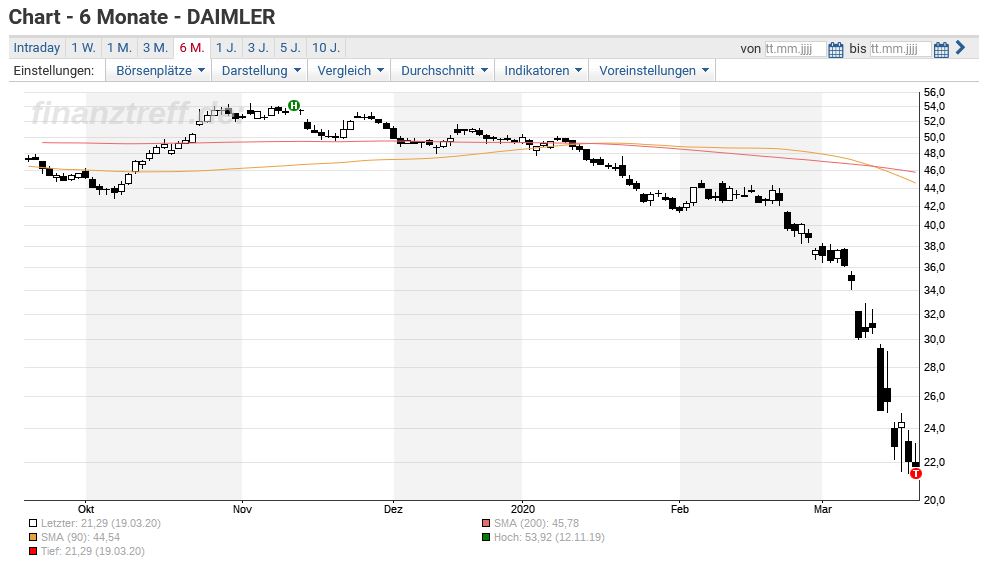Screen dimensions: 986x568
Task: Click legend text 'Tief: 21,29 (19.03.20)'
Action: tap(92, 552)
